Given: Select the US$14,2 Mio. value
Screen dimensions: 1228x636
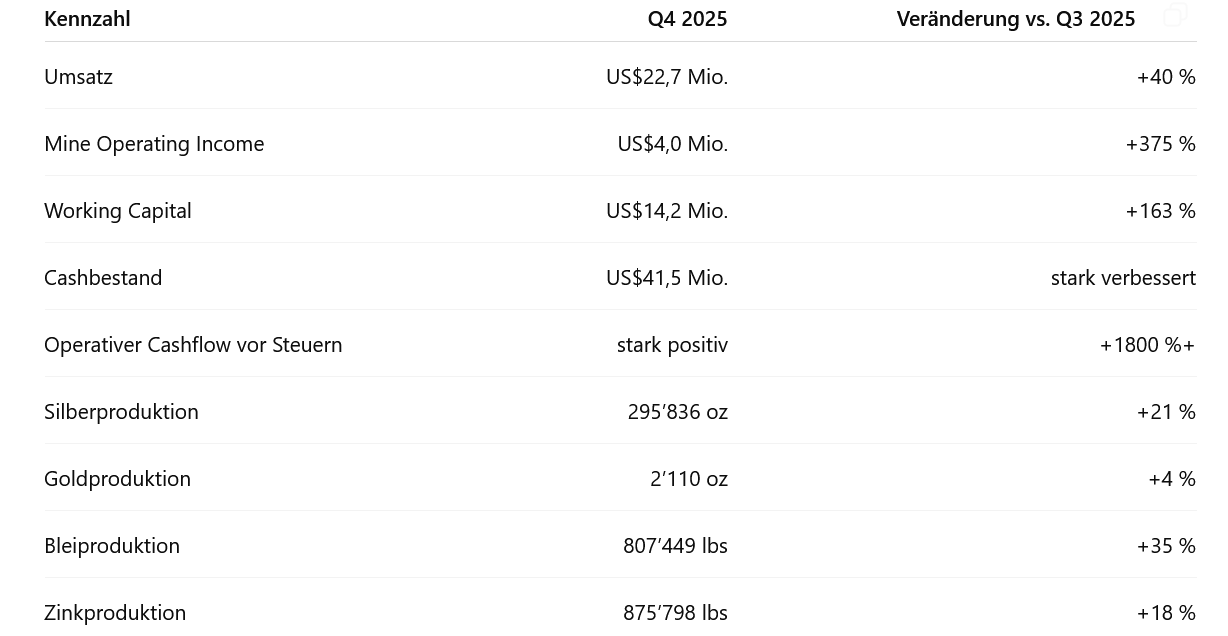Looking at the screenshot, I should pyautogui.click(x=667, y=211).
